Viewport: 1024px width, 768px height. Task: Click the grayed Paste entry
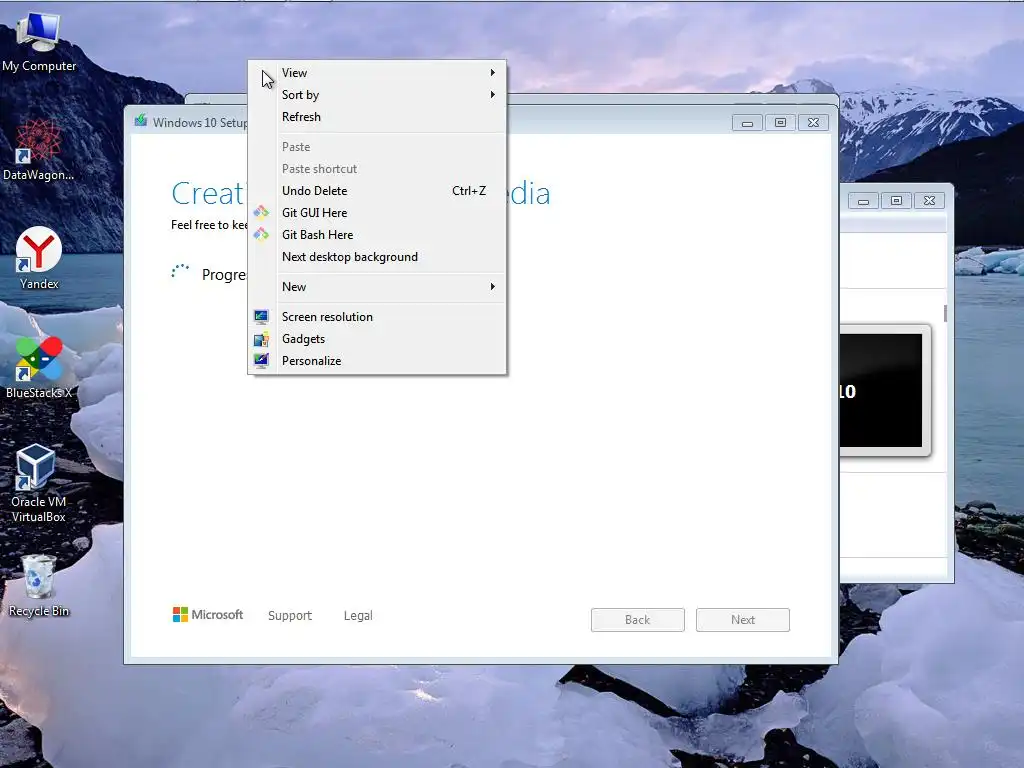coord(377,147)
